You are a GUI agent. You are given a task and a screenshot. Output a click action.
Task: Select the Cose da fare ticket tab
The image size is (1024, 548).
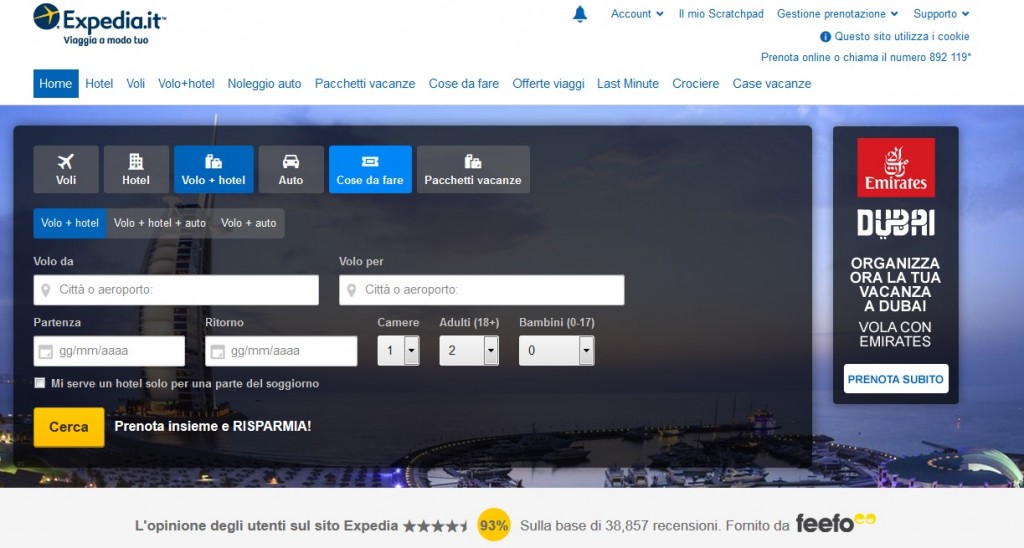(370, 169)
